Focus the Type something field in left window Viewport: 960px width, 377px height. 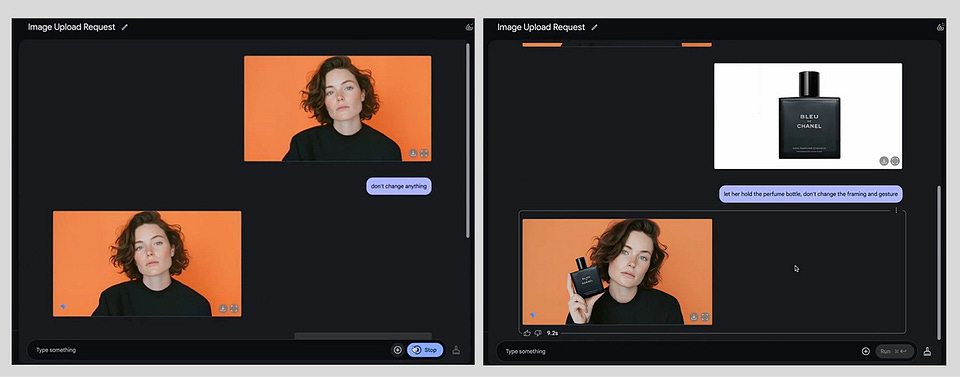[208, 350]
